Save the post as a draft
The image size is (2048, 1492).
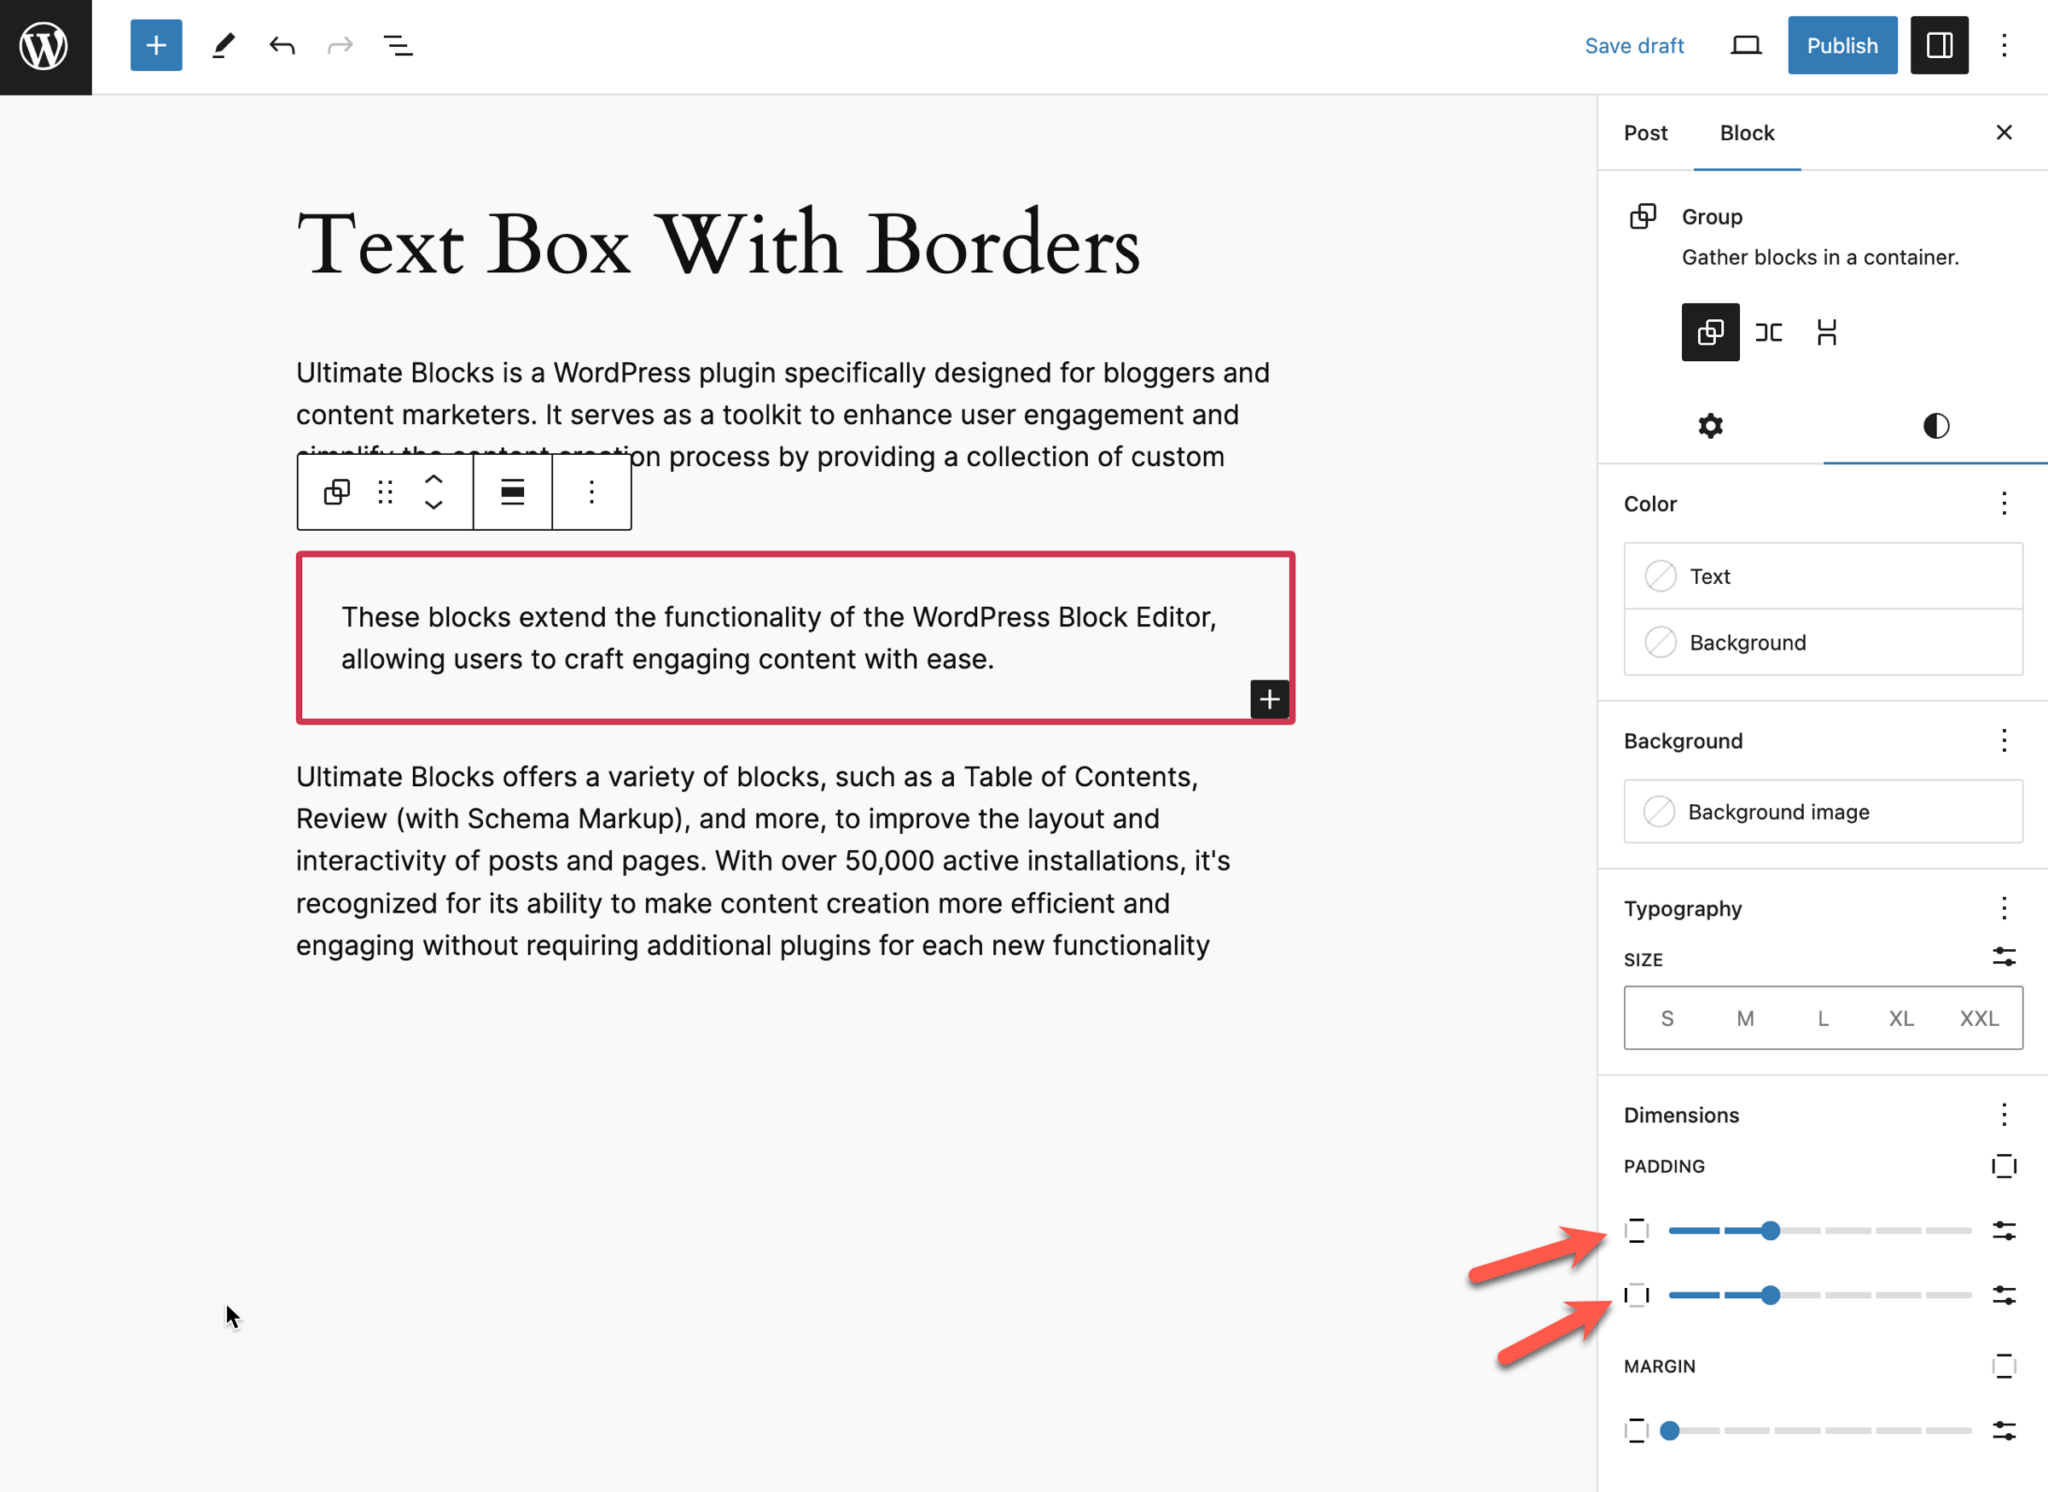(1634, 45)
